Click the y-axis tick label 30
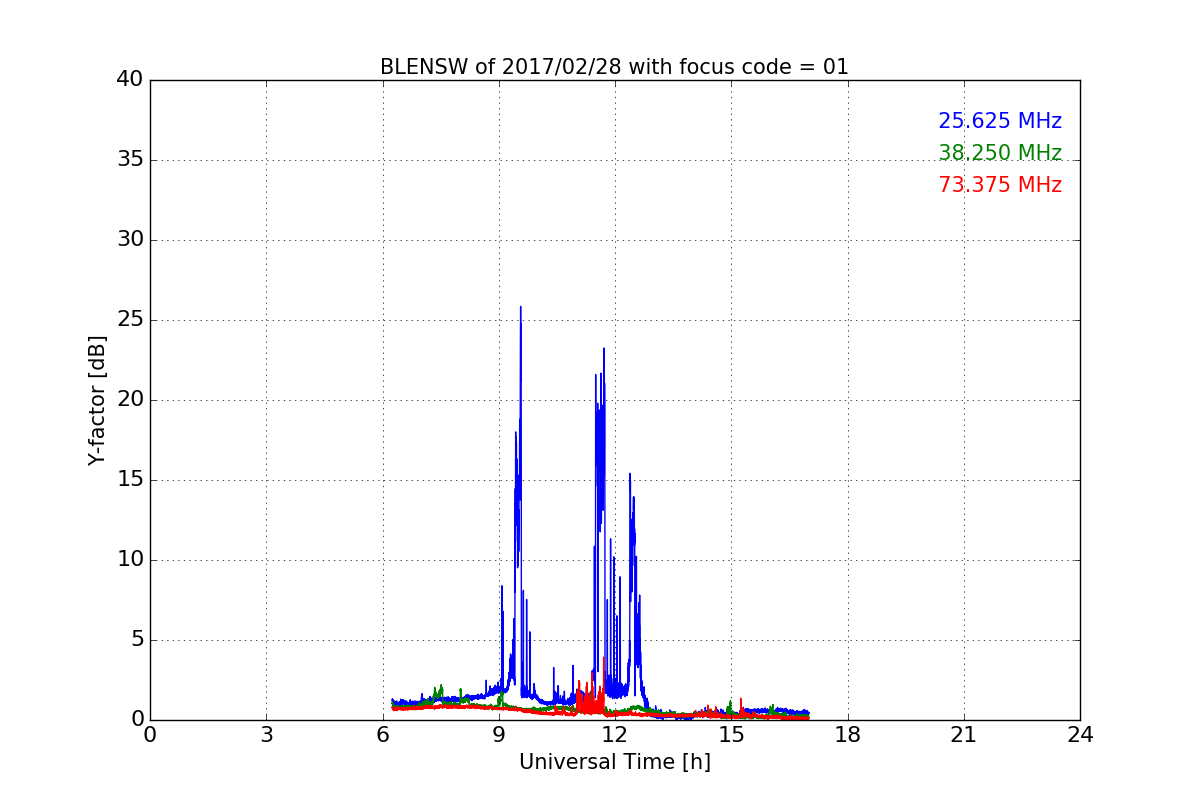Screen dimensions: 1200x800 (130, 240)
